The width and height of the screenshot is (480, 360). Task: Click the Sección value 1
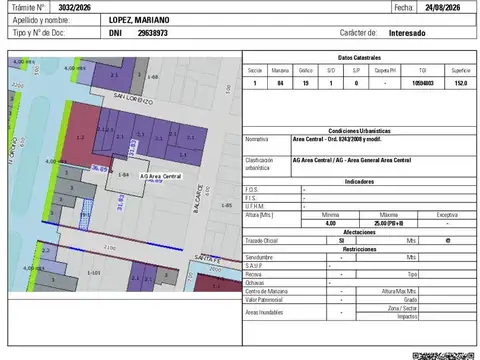coord(255,83)
